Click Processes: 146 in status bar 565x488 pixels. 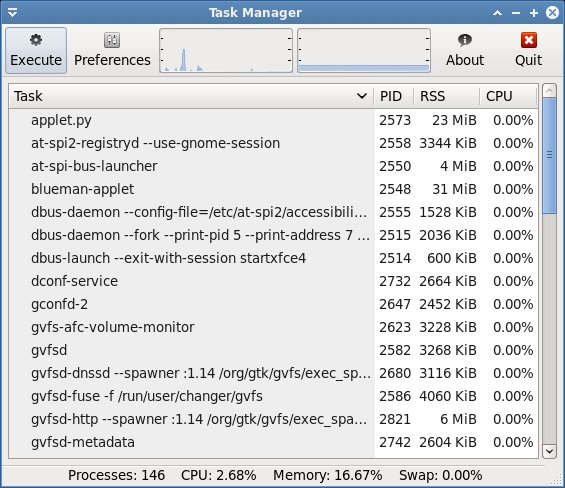[116, 475]
